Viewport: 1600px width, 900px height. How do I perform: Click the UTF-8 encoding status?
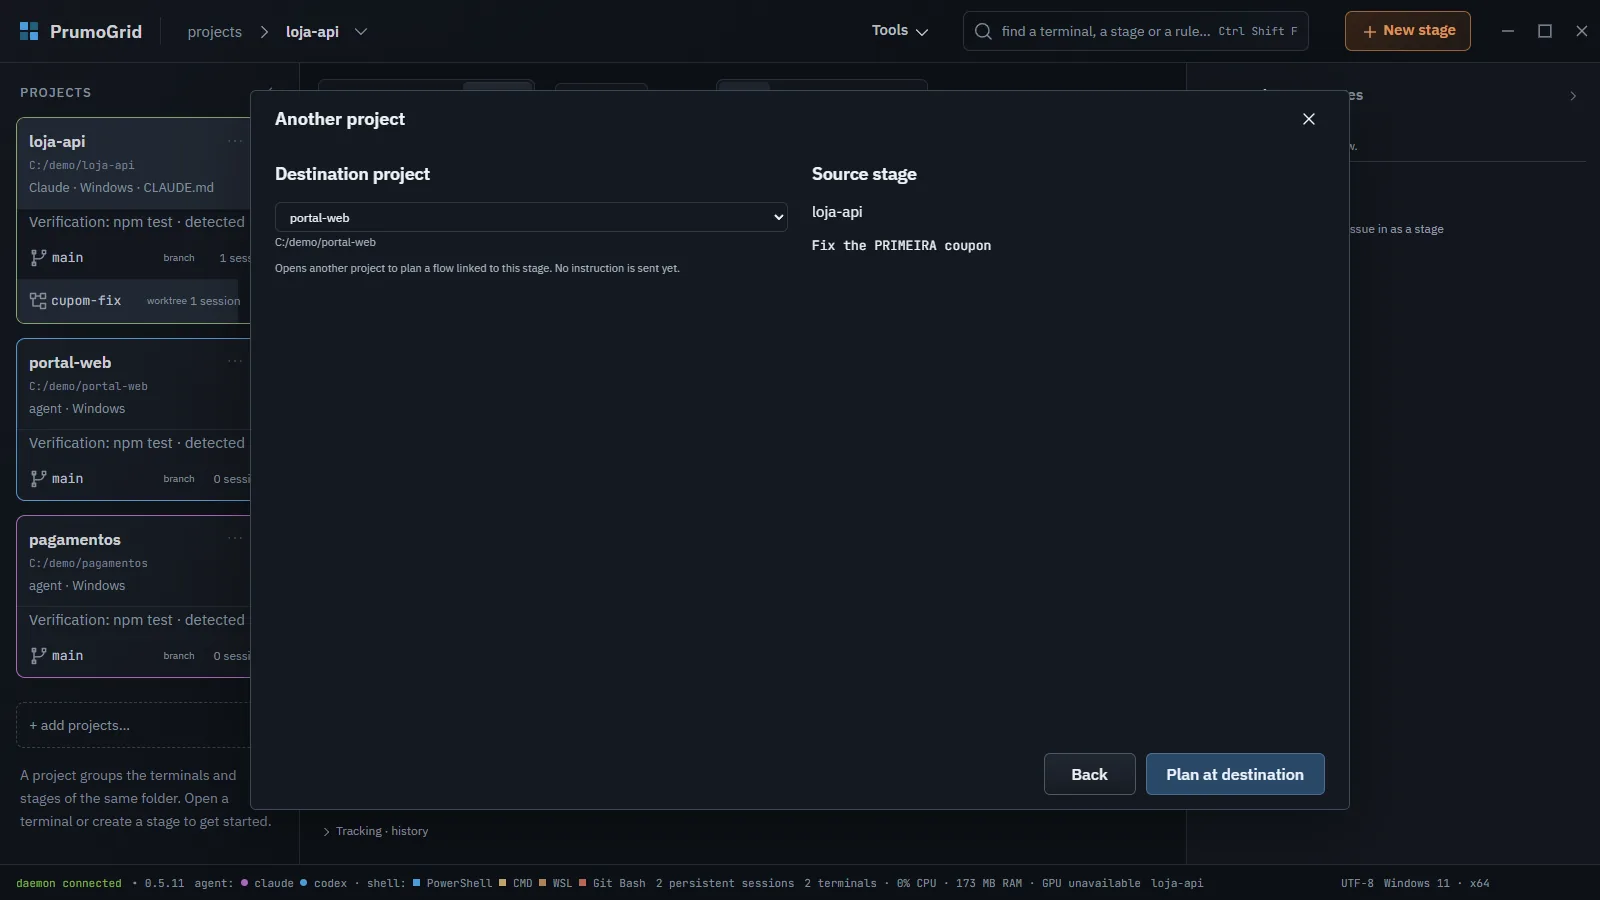(x=1357, y=883)
